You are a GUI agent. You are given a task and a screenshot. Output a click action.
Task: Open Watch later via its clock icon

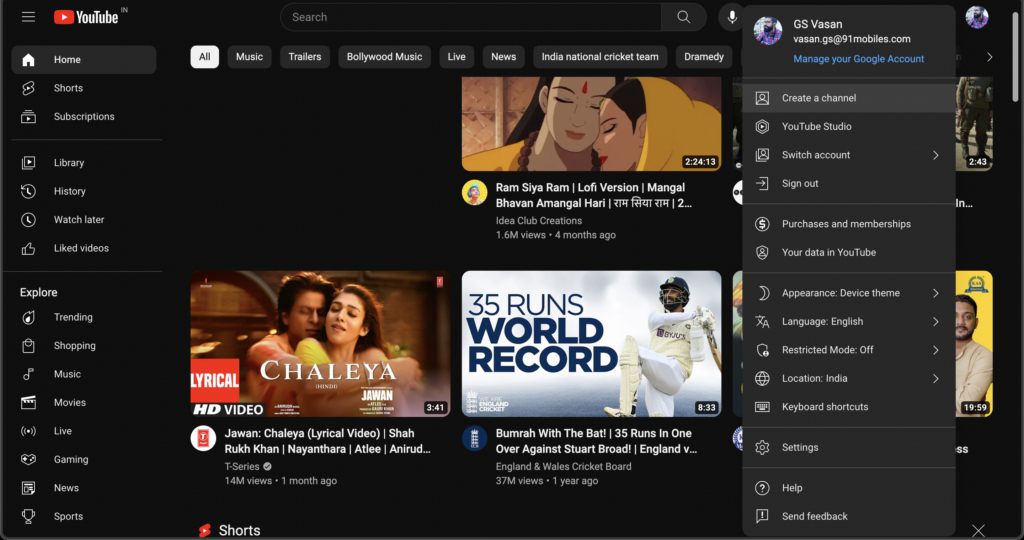(x=28, y=219)
